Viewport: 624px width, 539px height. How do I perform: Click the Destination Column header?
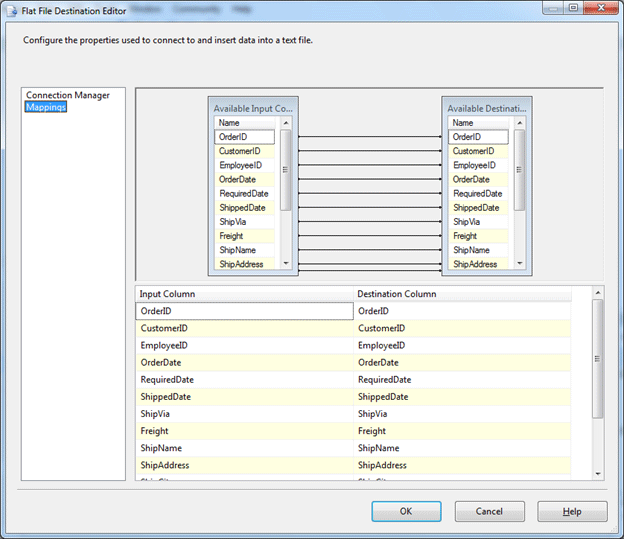(462, 294)
